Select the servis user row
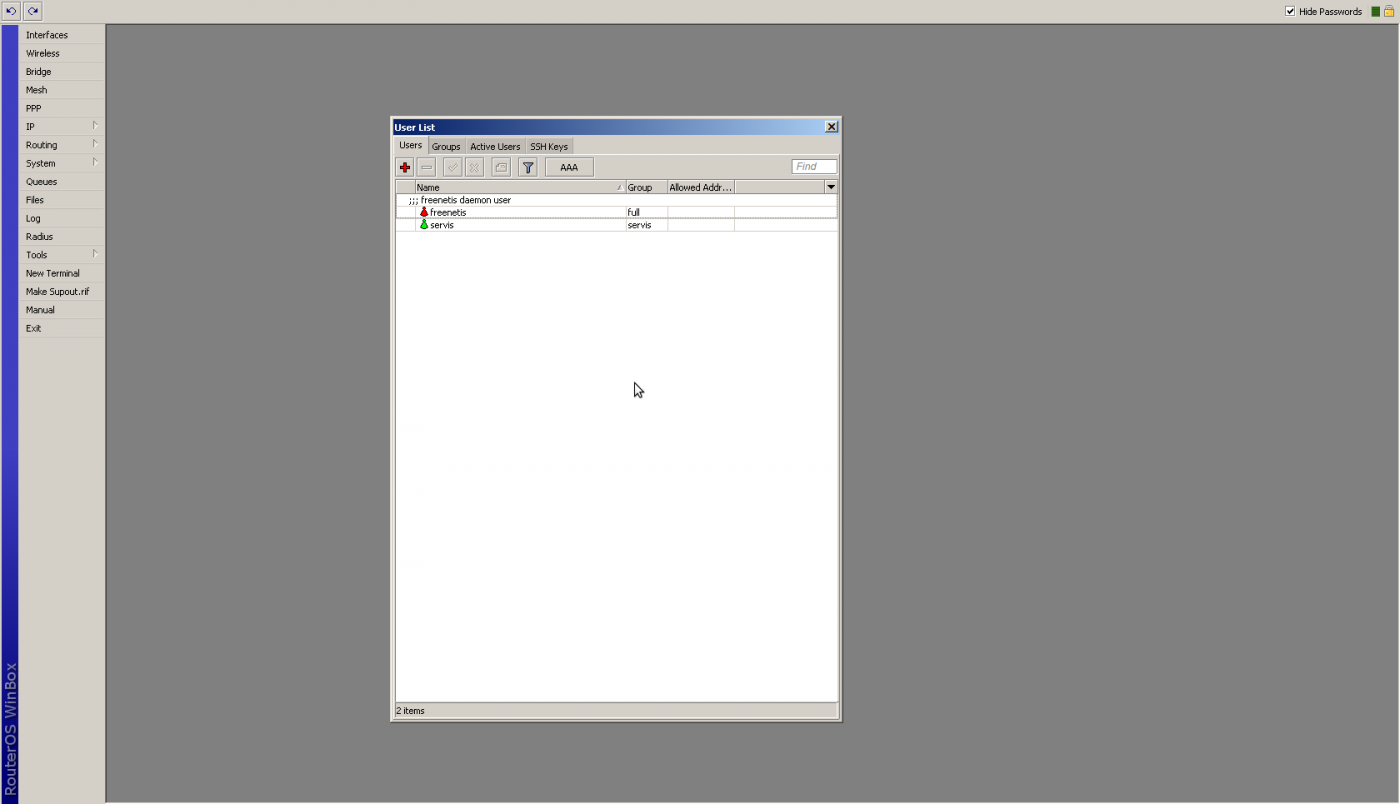Image resolution: width=1400 pixels, height=804 pixels. tap(520, 225)
